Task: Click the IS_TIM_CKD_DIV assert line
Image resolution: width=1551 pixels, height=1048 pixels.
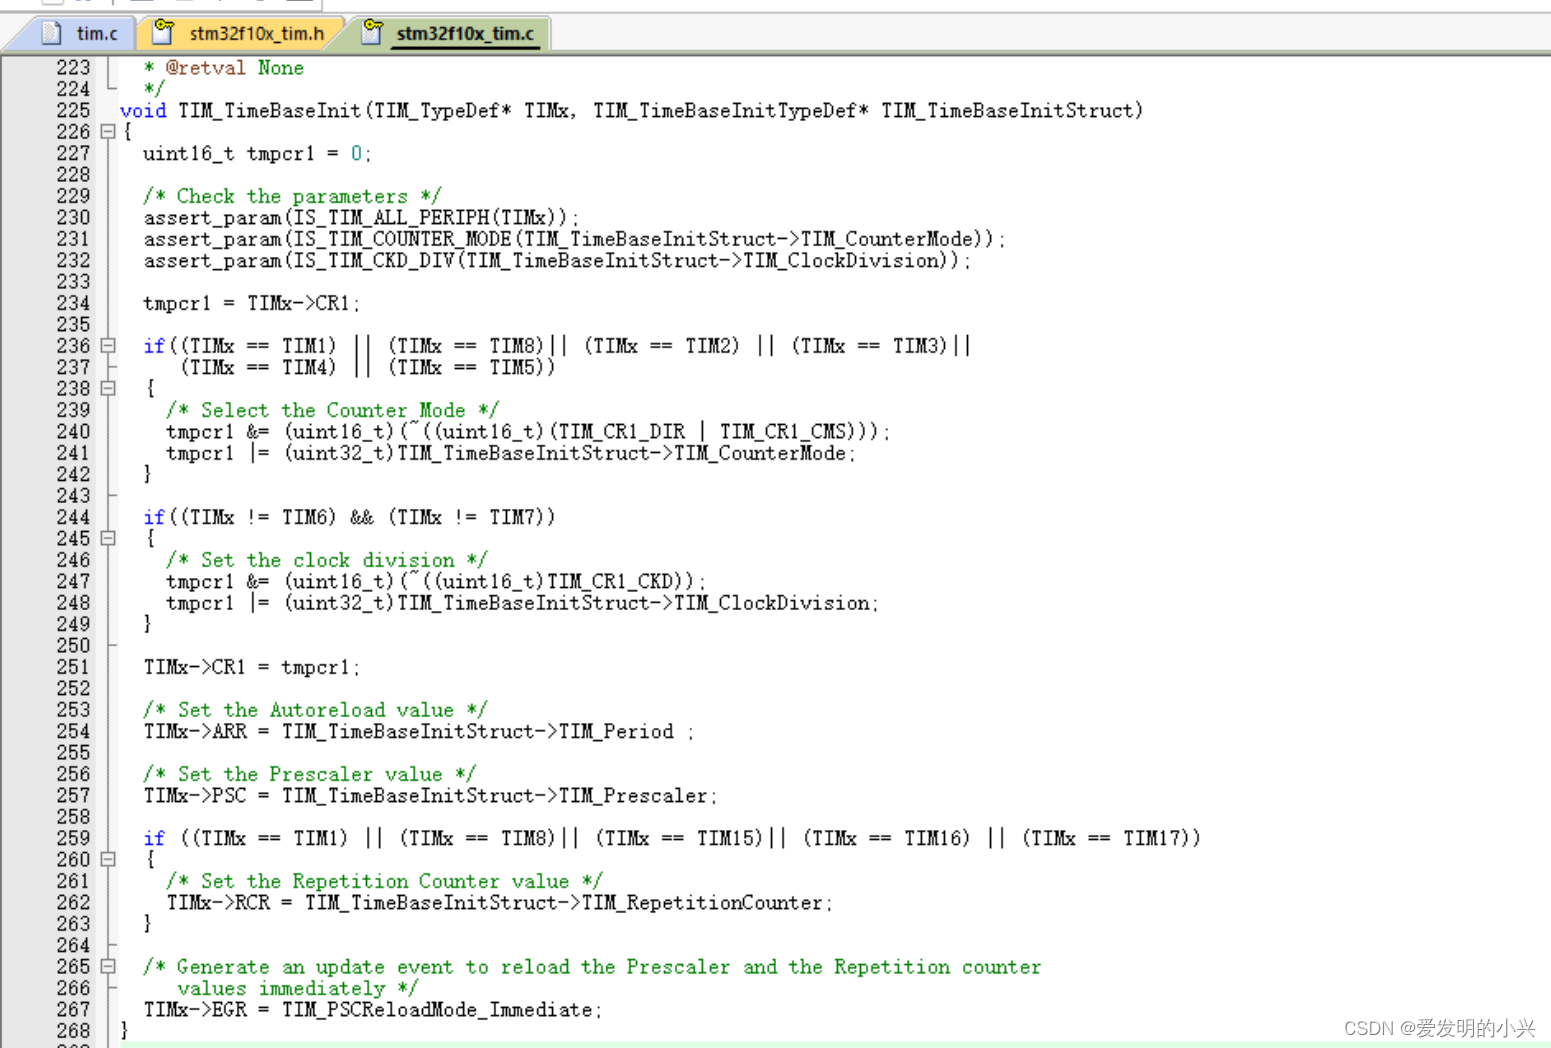Action: (x=557, y=261)
